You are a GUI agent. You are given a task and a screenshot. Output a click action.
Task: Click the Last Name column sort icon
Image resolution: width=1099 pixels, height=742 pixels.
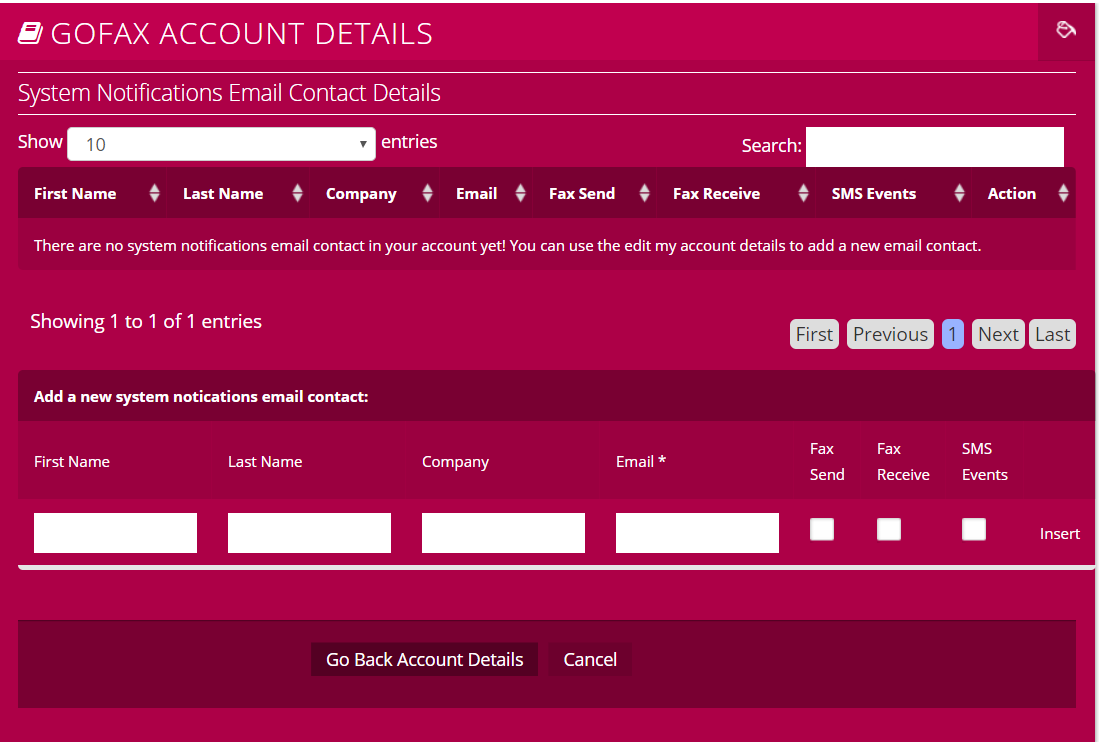[x=297, y=193]
